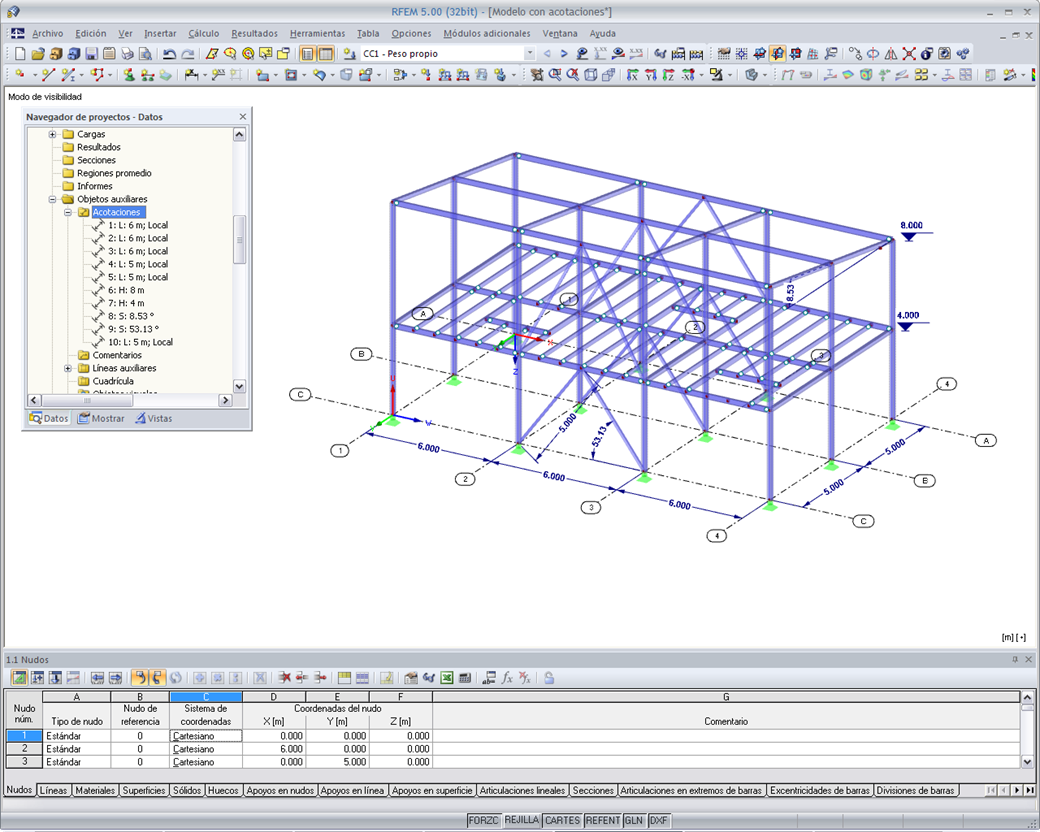The width and height of the screenshot is (1040, 832).
Task: Undo the last action
Action: (169, 54)
